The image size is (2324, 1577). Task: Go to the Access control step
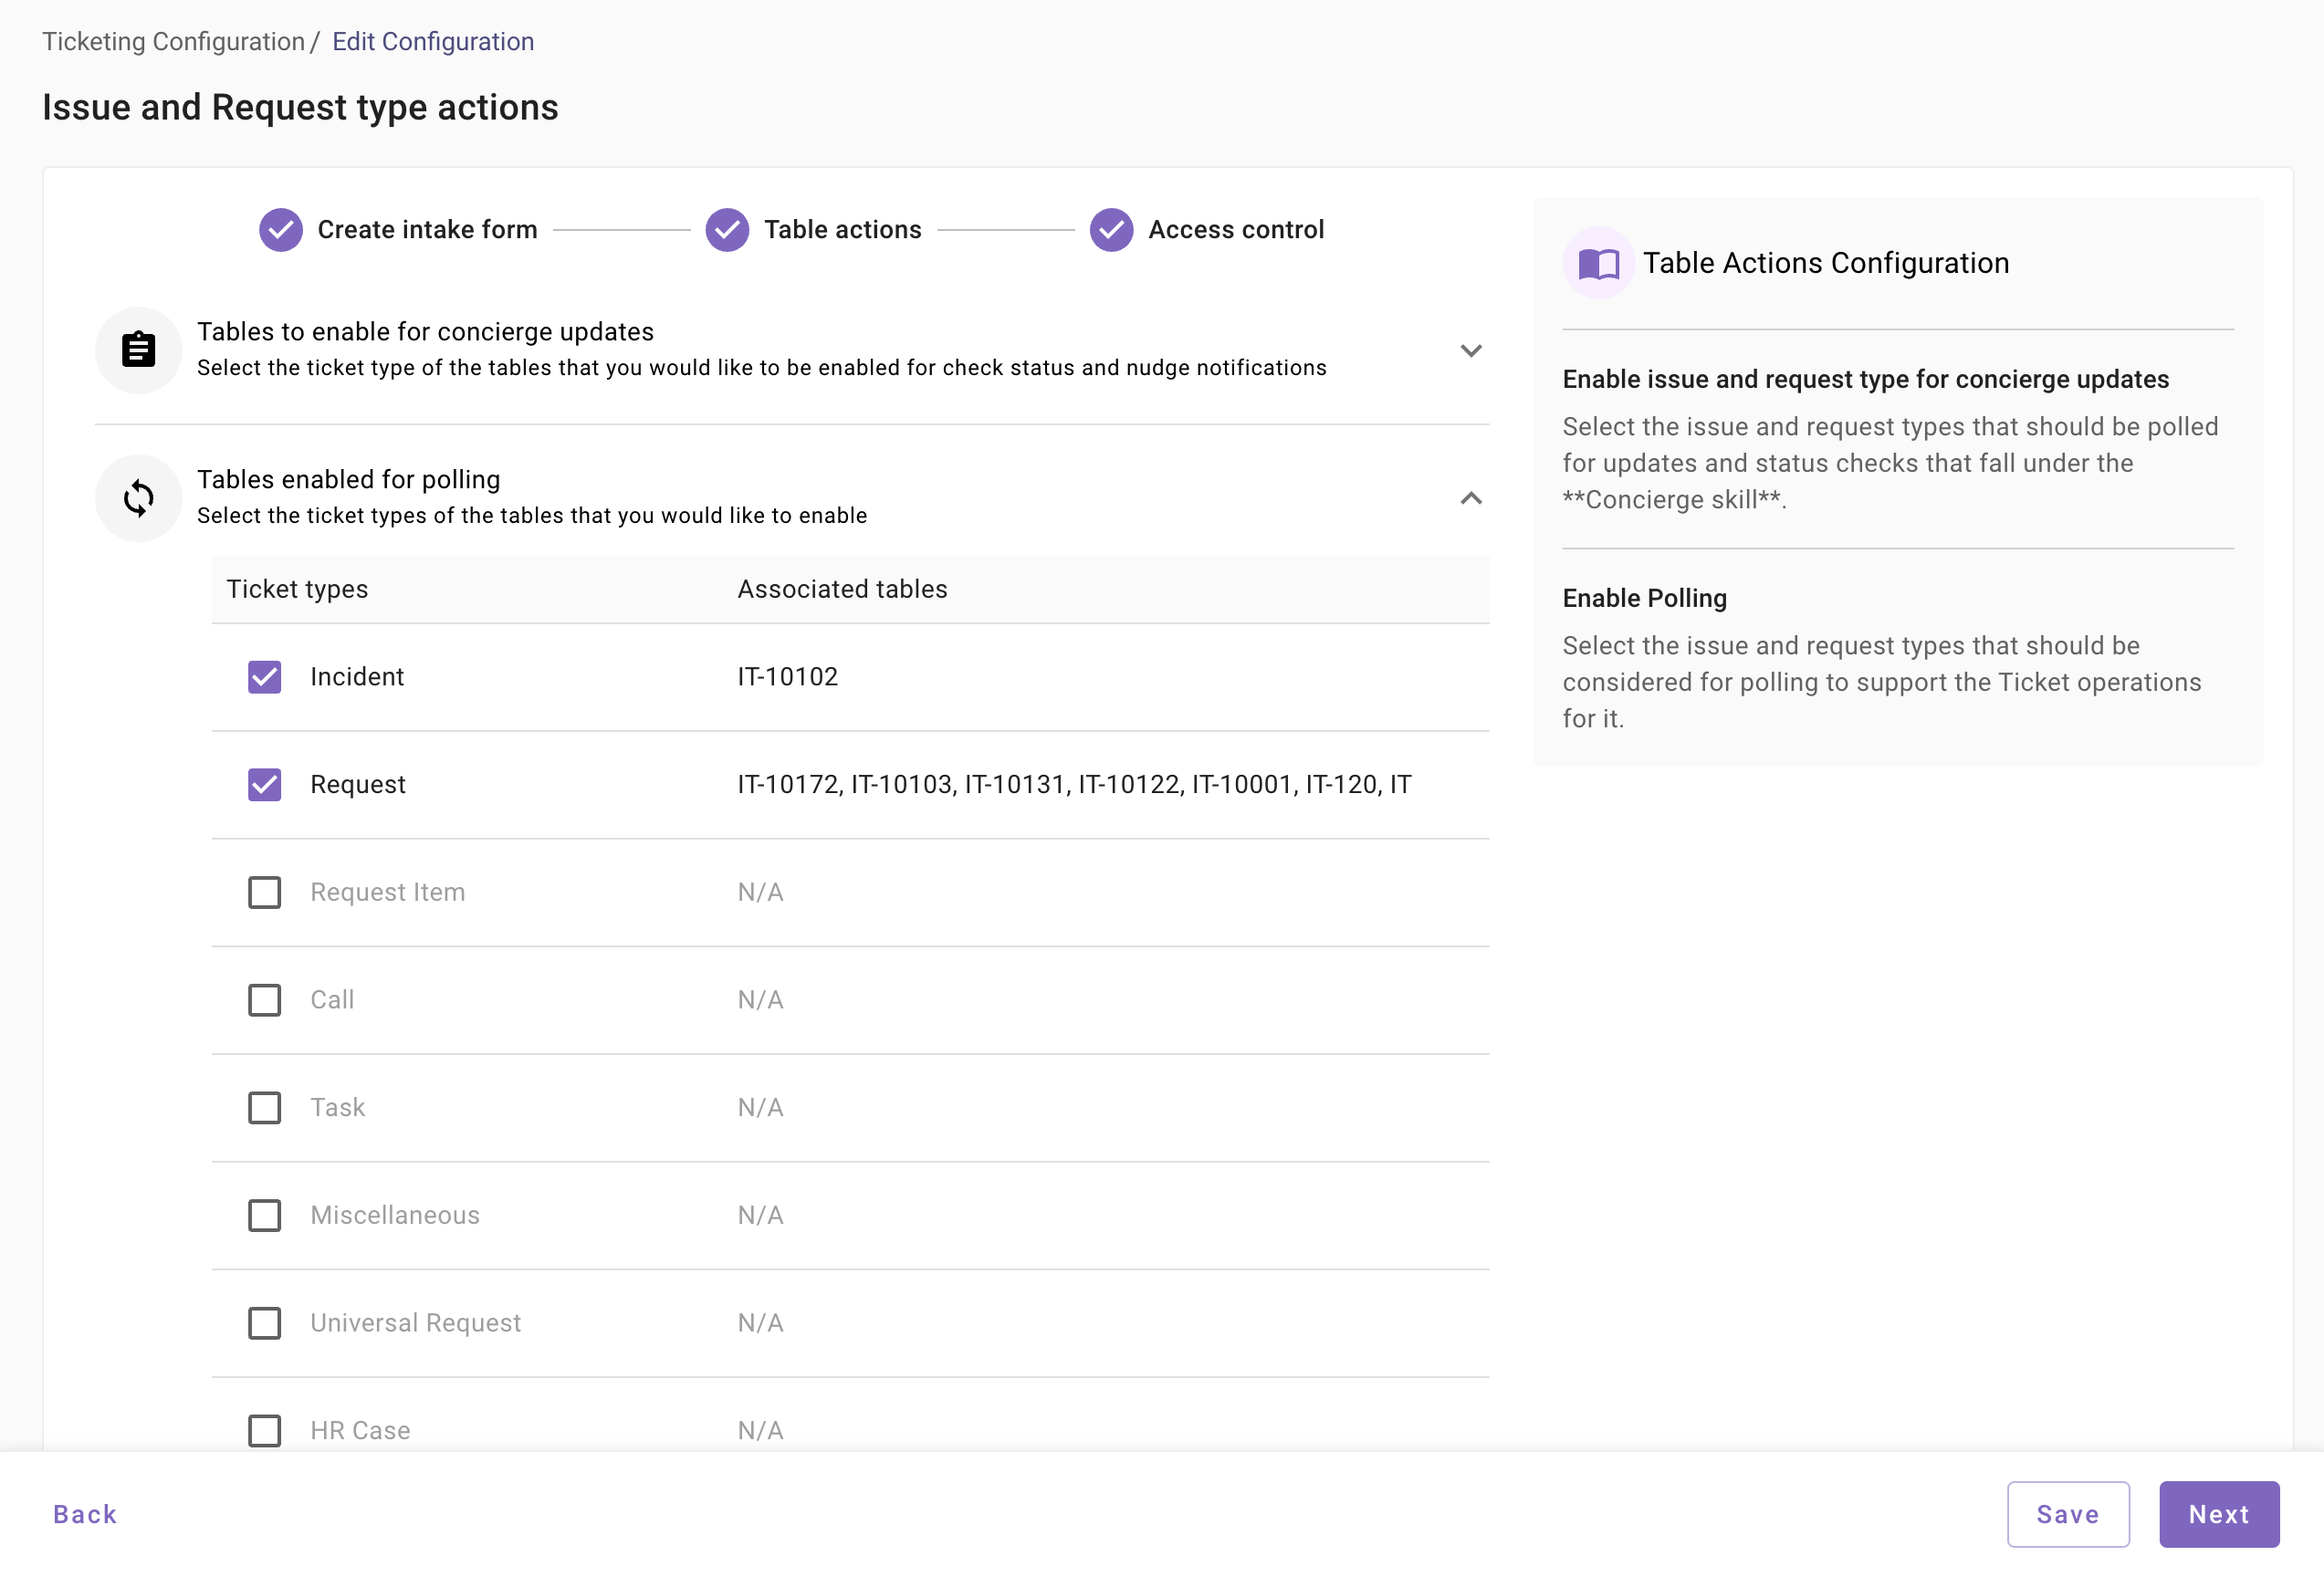click(x=1235, y=230)
